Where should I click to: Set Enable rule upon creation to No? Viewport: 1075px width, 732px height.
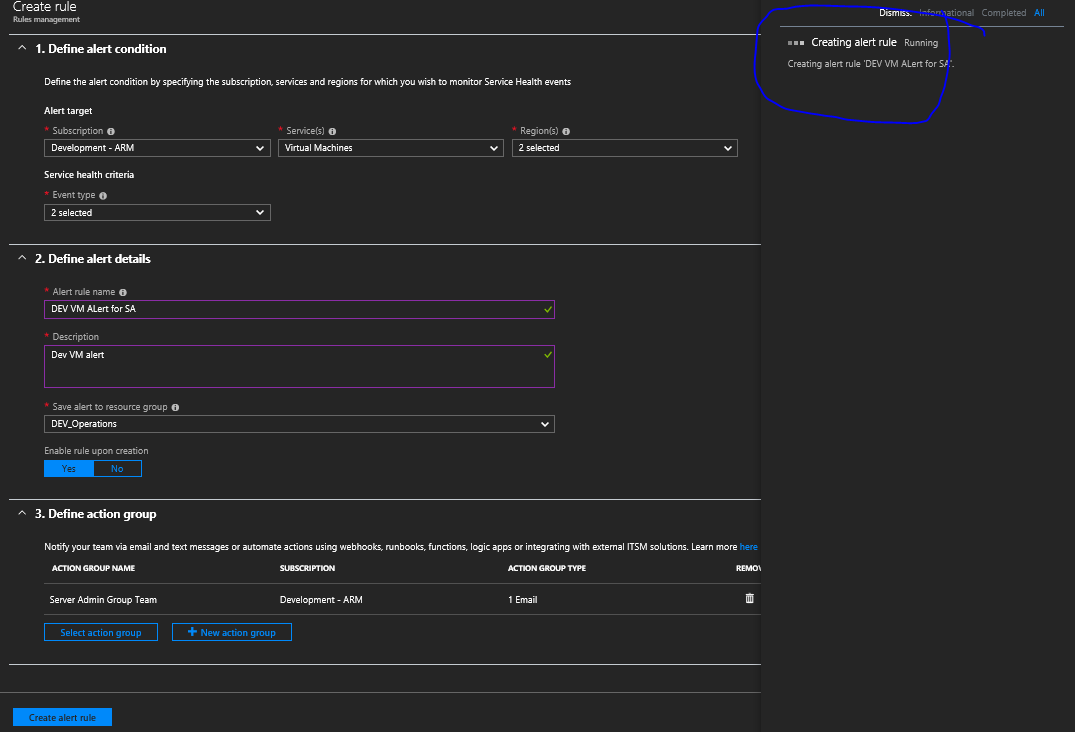click(117, 469)
